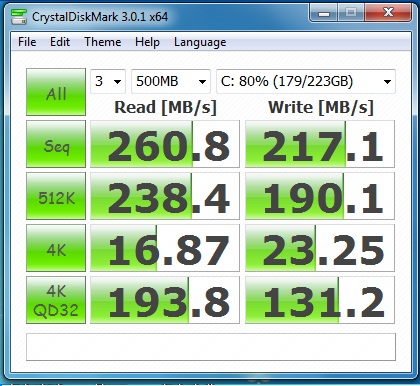The height and width of the screenshot is (386, 420).
Task: Start the 4K benchmark test
Action: (56, 248)
